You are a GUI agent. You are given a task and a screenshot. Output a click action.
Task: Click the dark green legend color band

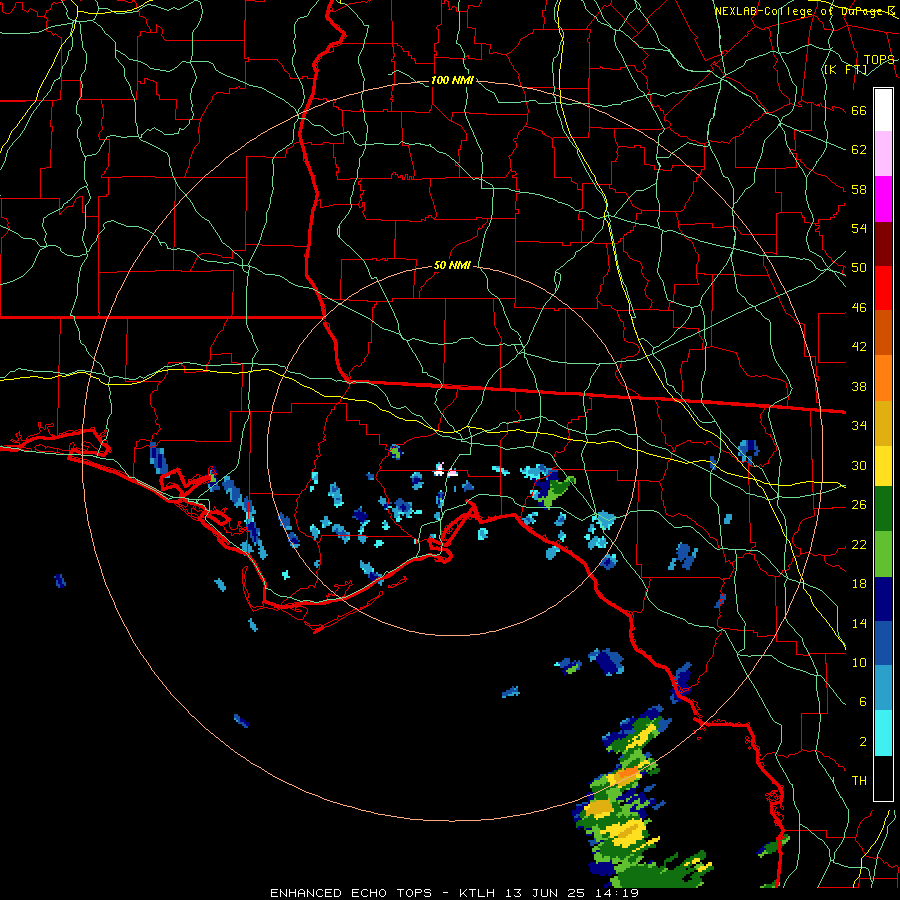click(883, 509)
